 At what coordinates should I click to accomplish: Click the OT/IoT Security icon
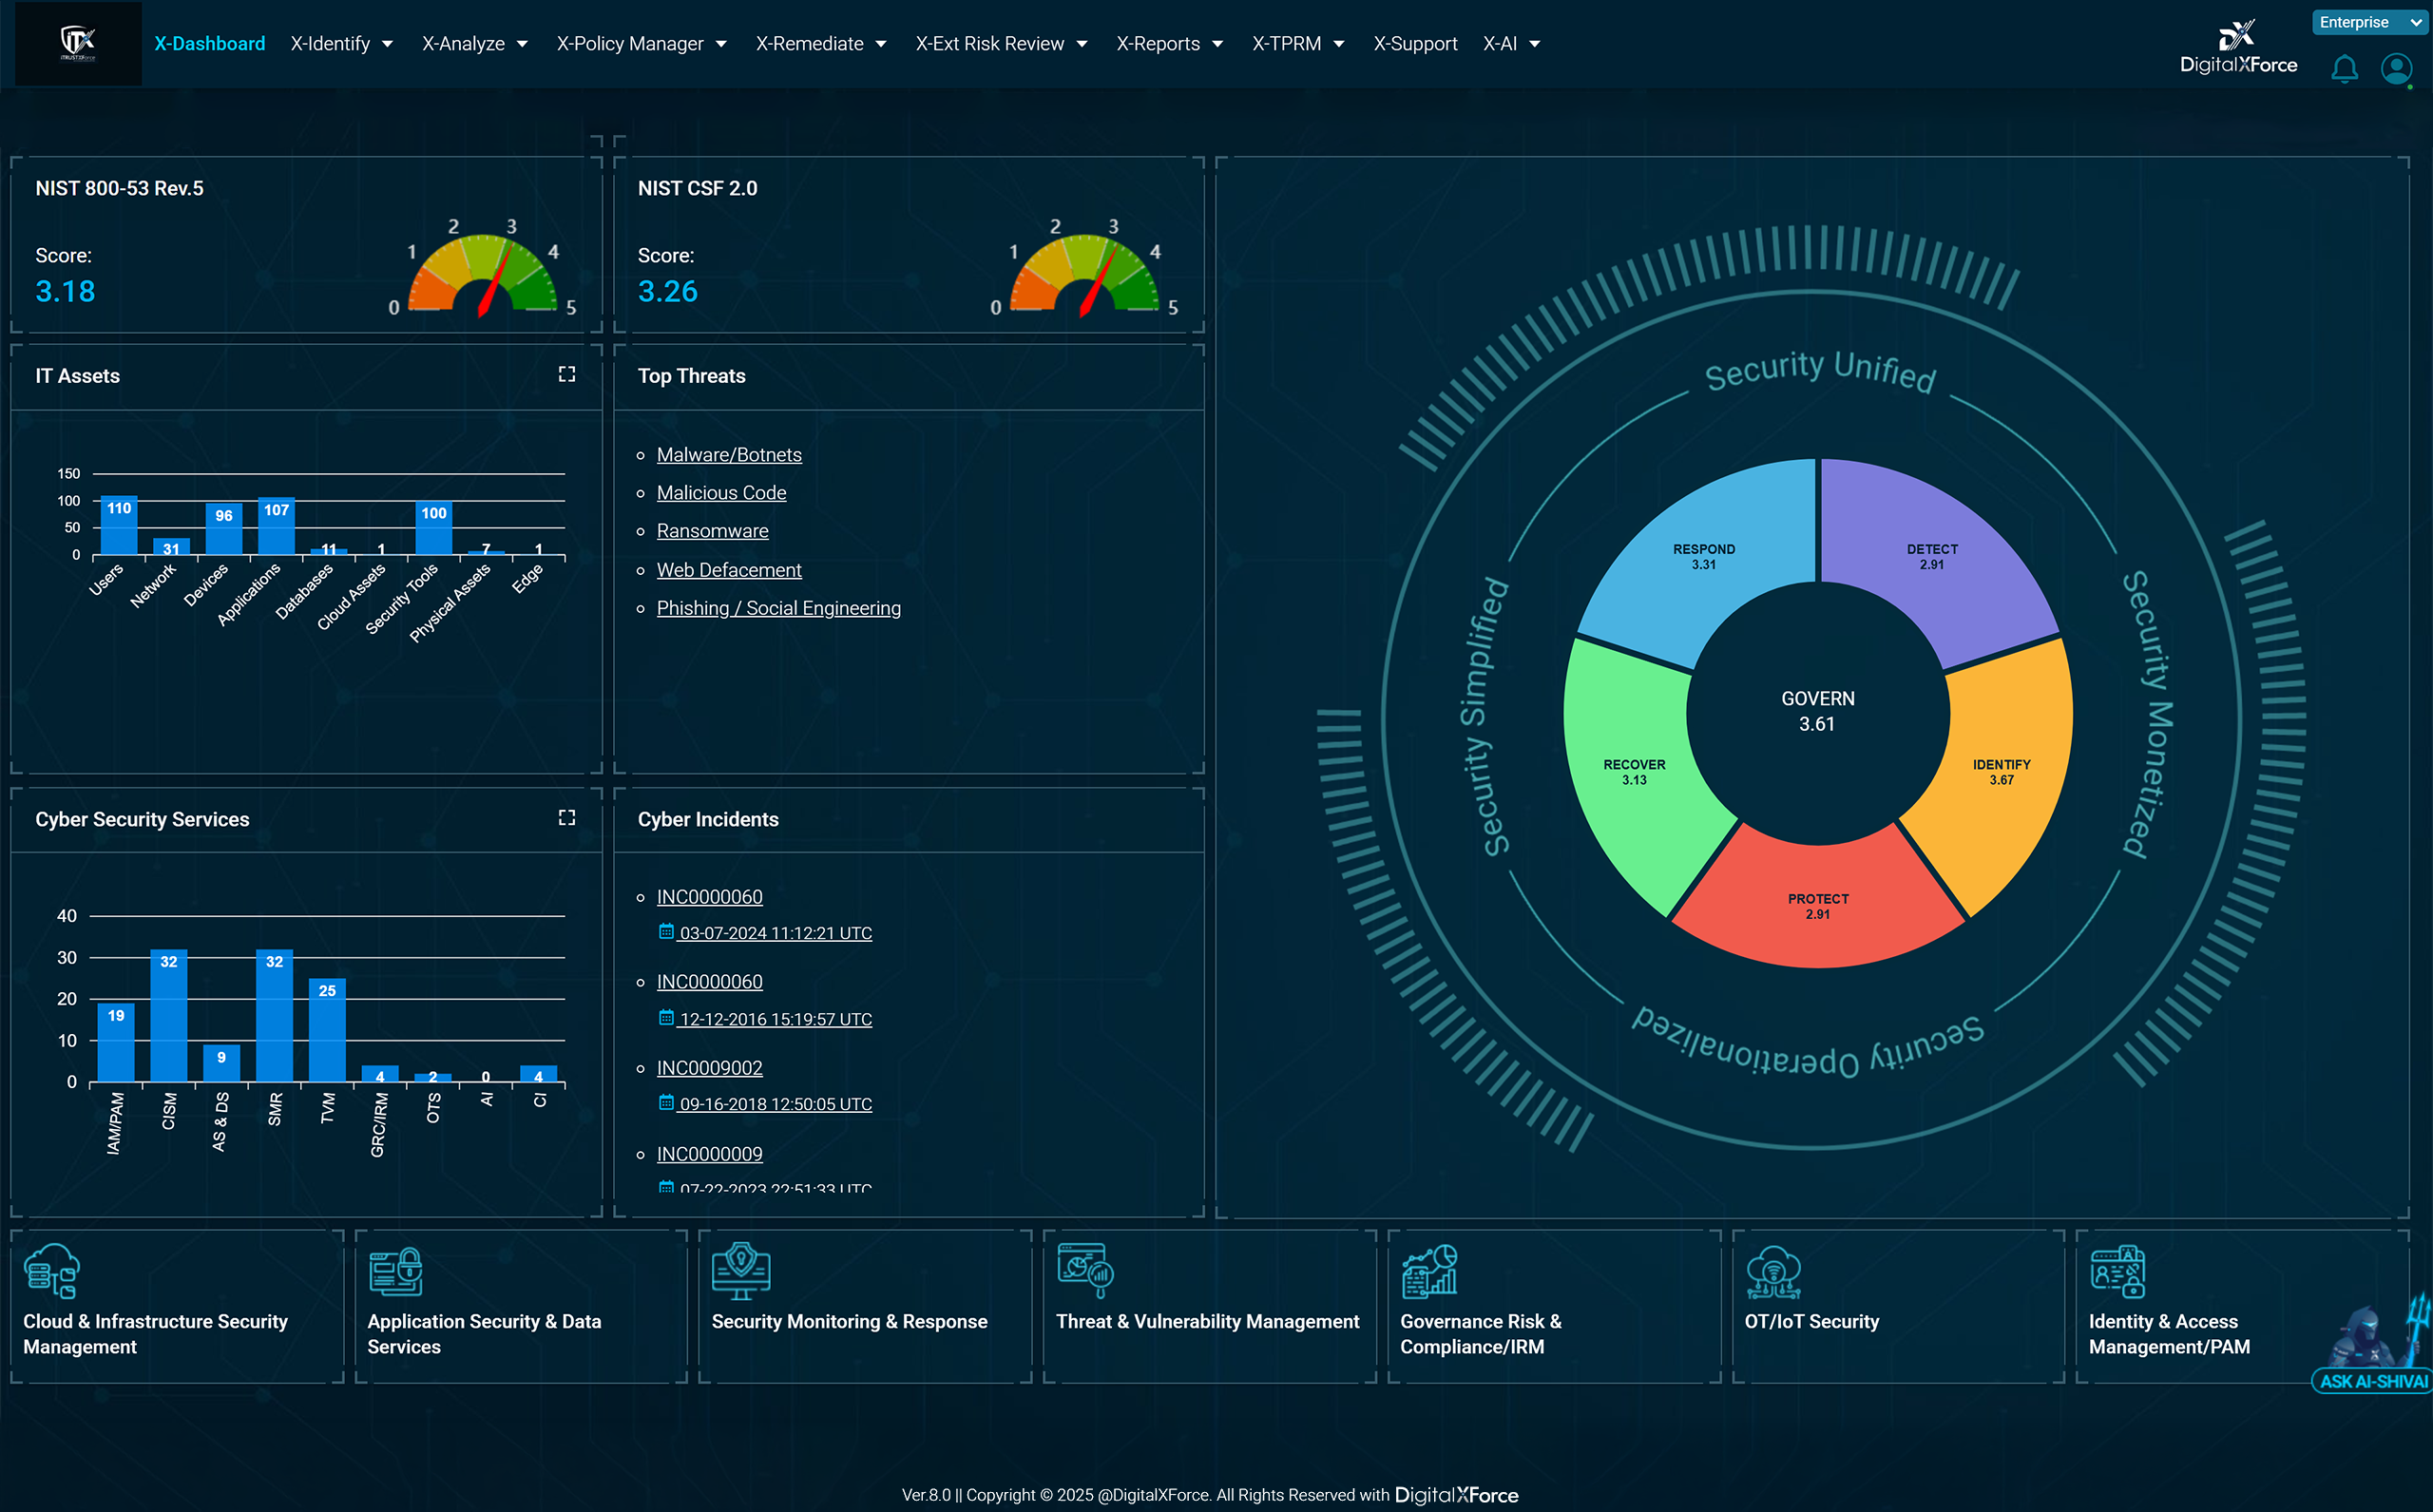click(1776, 1271)
